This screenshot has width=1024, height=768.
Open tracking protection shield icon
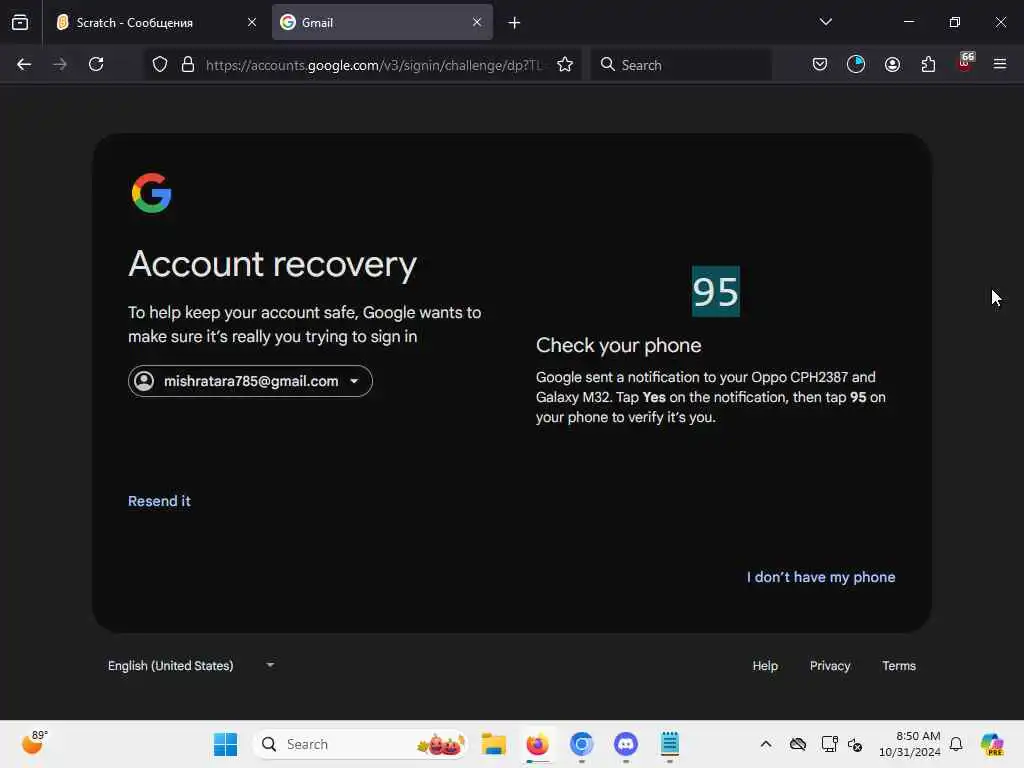[160, 65]
